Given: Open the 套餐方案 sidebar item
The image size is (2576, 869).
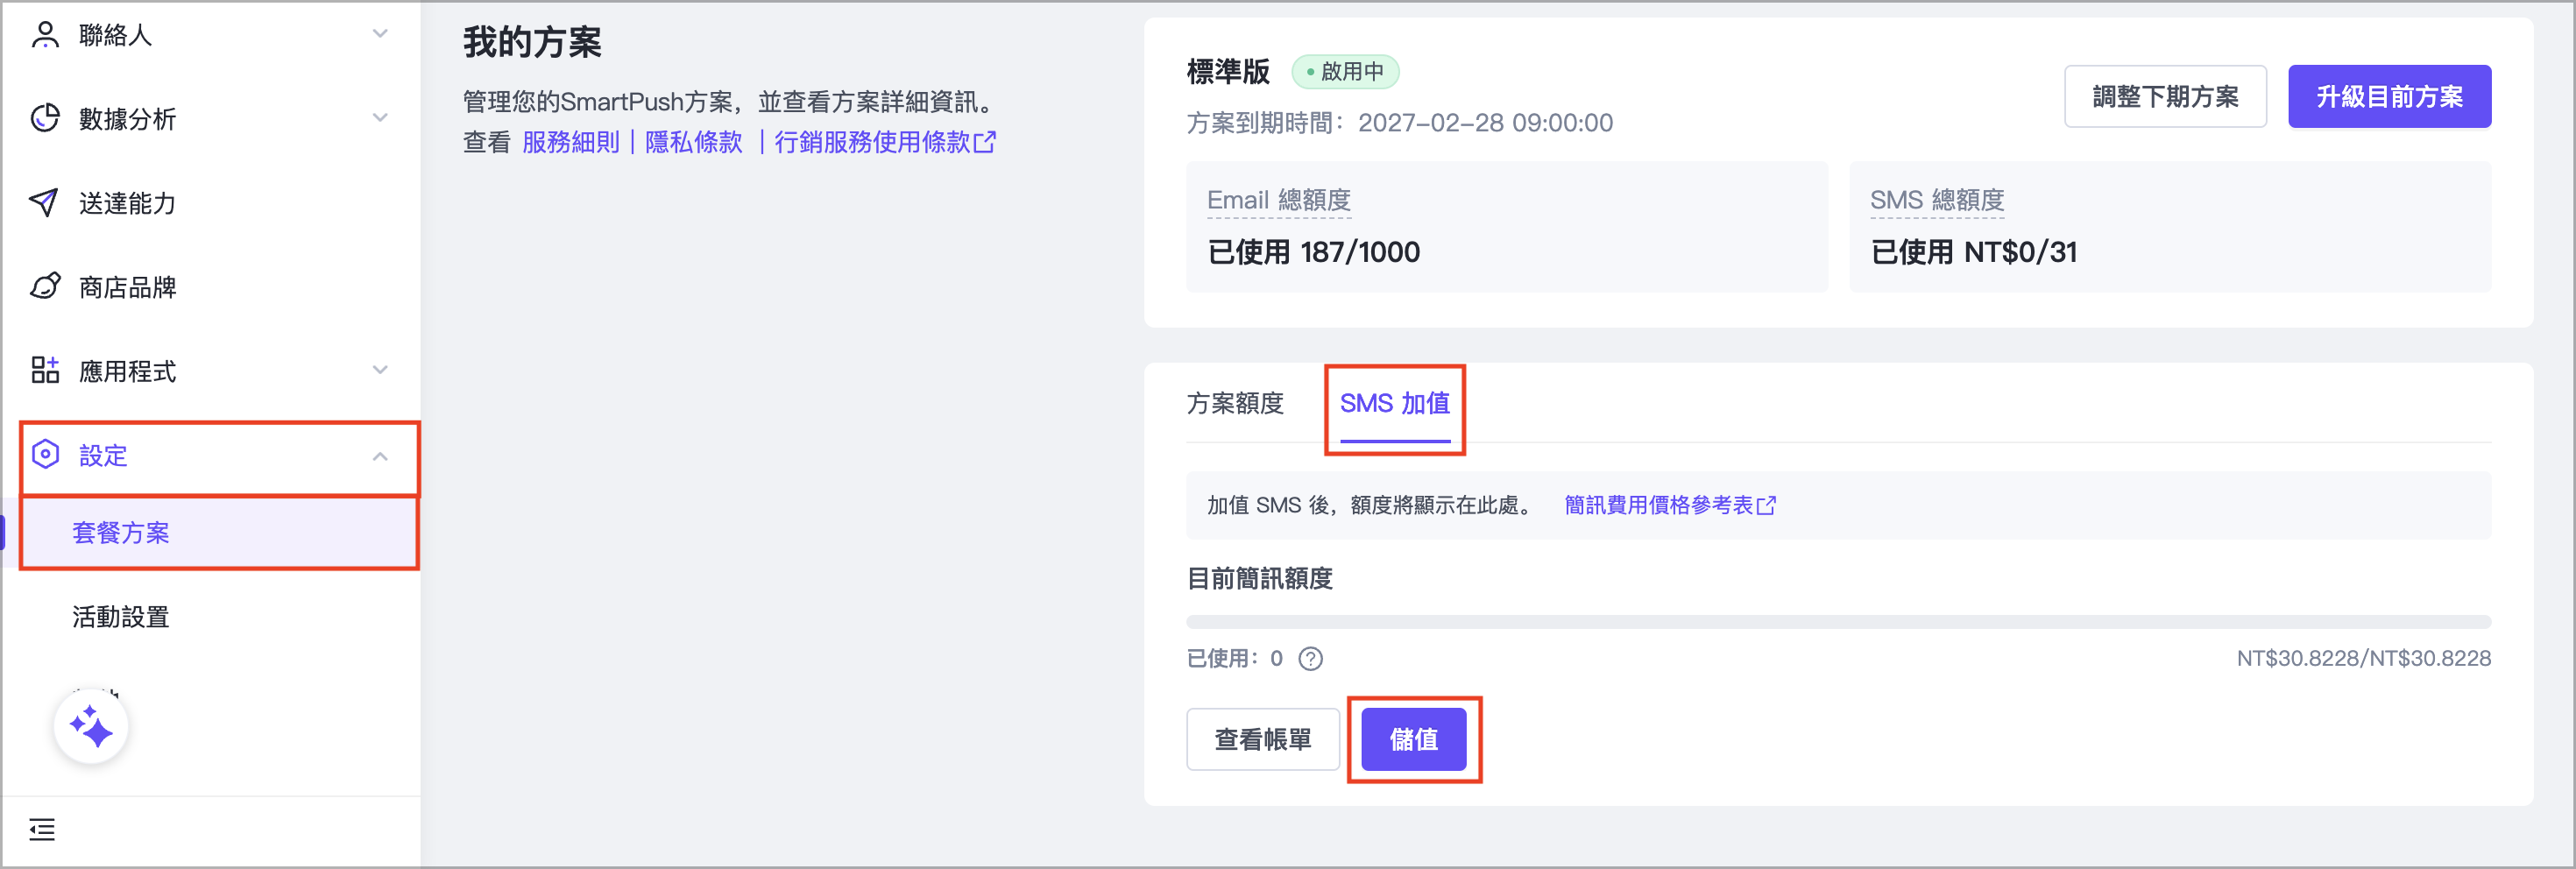Looking at the screenshot, I should coord(121,533).
